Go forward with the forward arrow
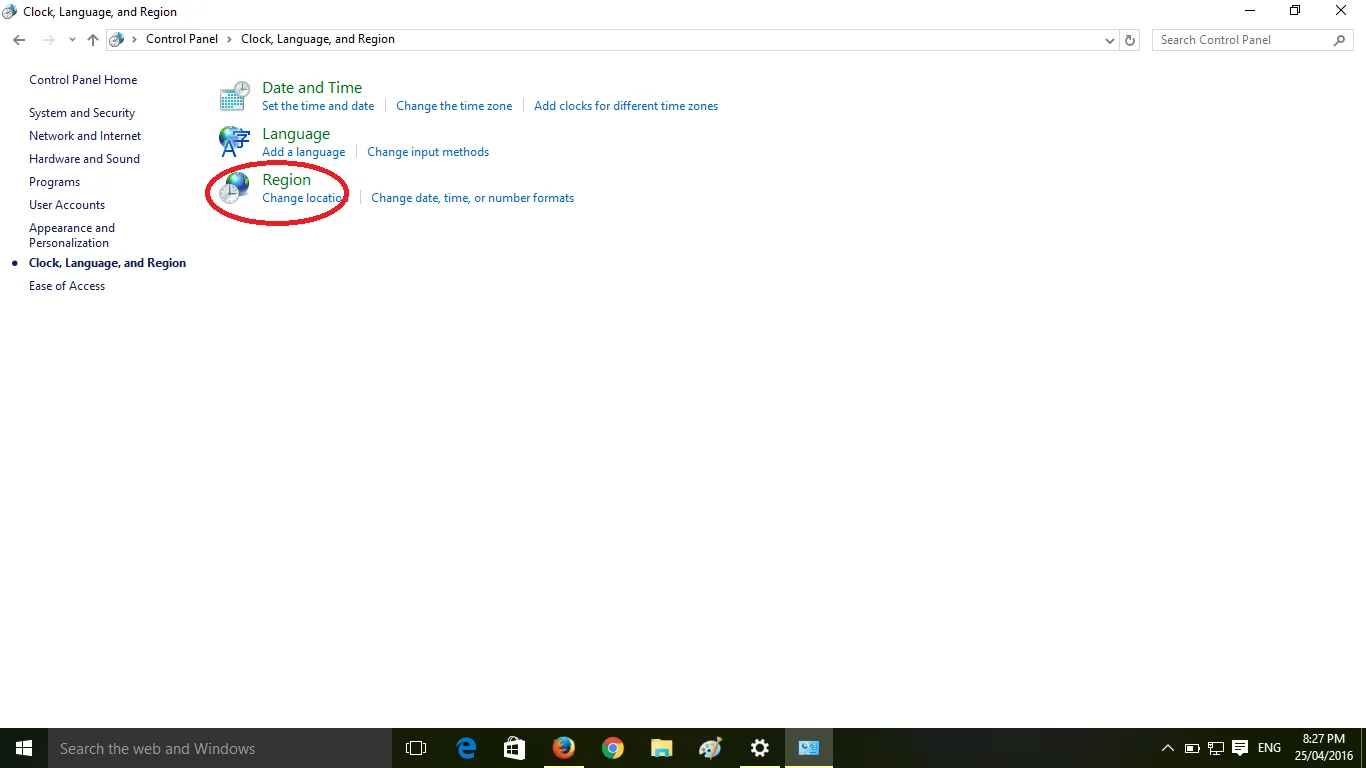The height and width of the screenshot is (768, 1366). click(x=49, y=40)
